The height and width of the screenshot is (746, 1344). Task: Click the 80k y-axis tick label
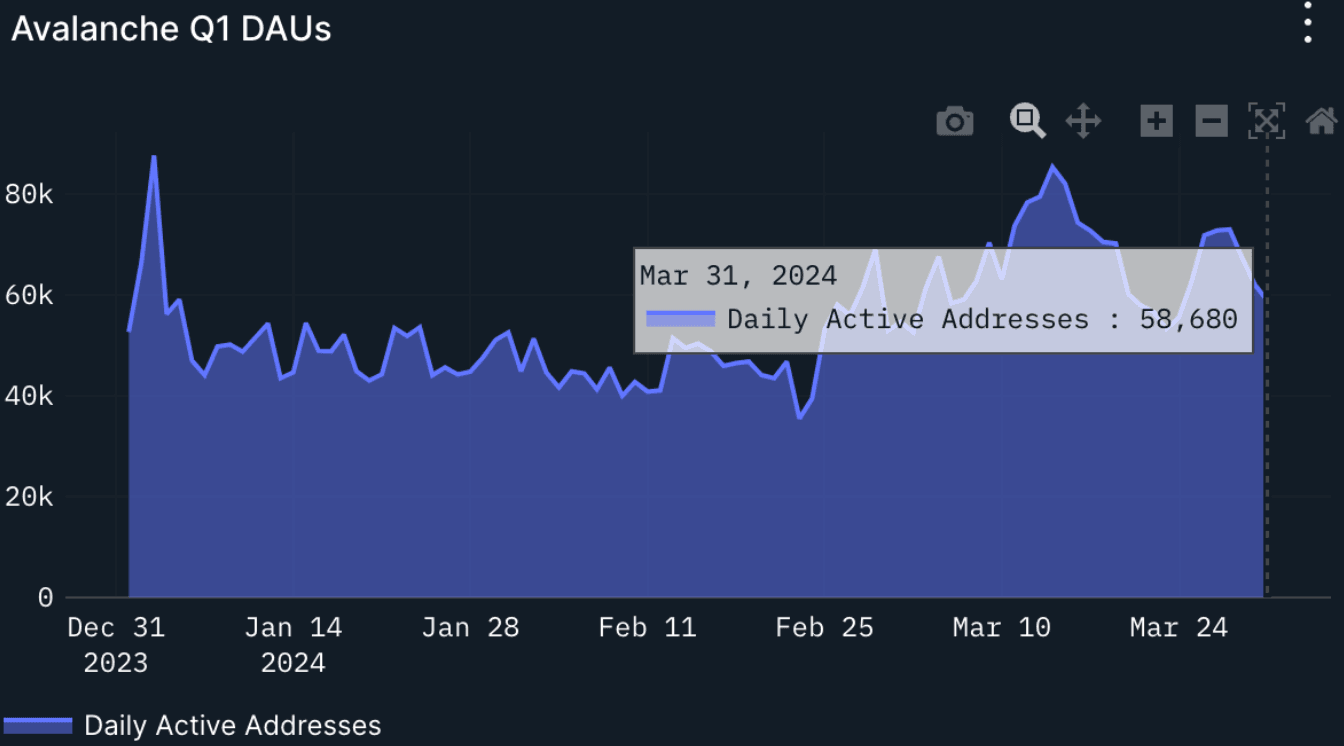coord(29,194)
